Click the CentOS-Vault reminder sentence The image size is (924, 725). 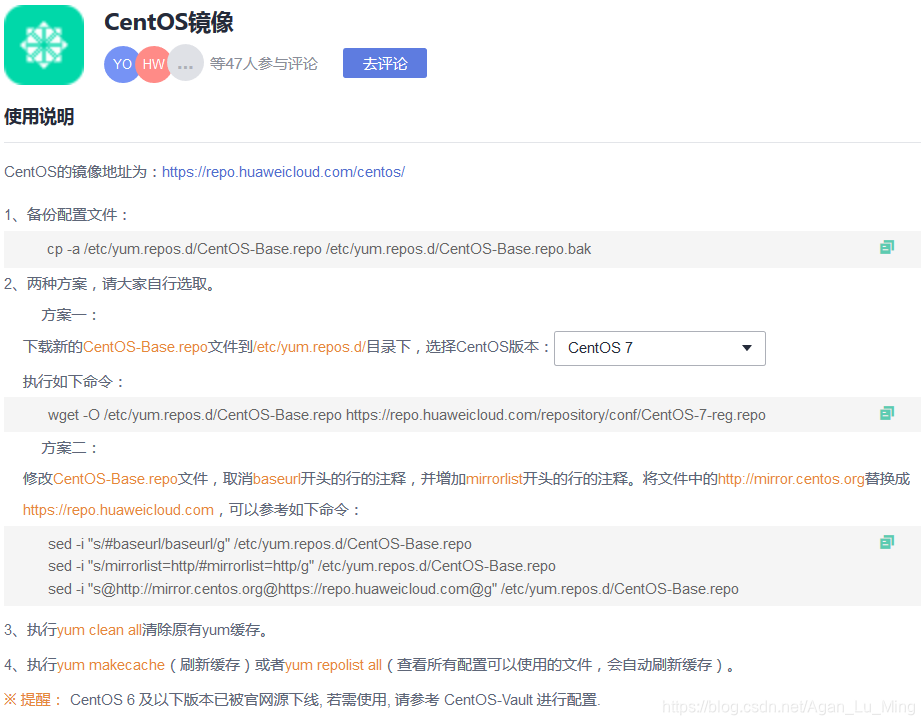[x=335, y=700]
